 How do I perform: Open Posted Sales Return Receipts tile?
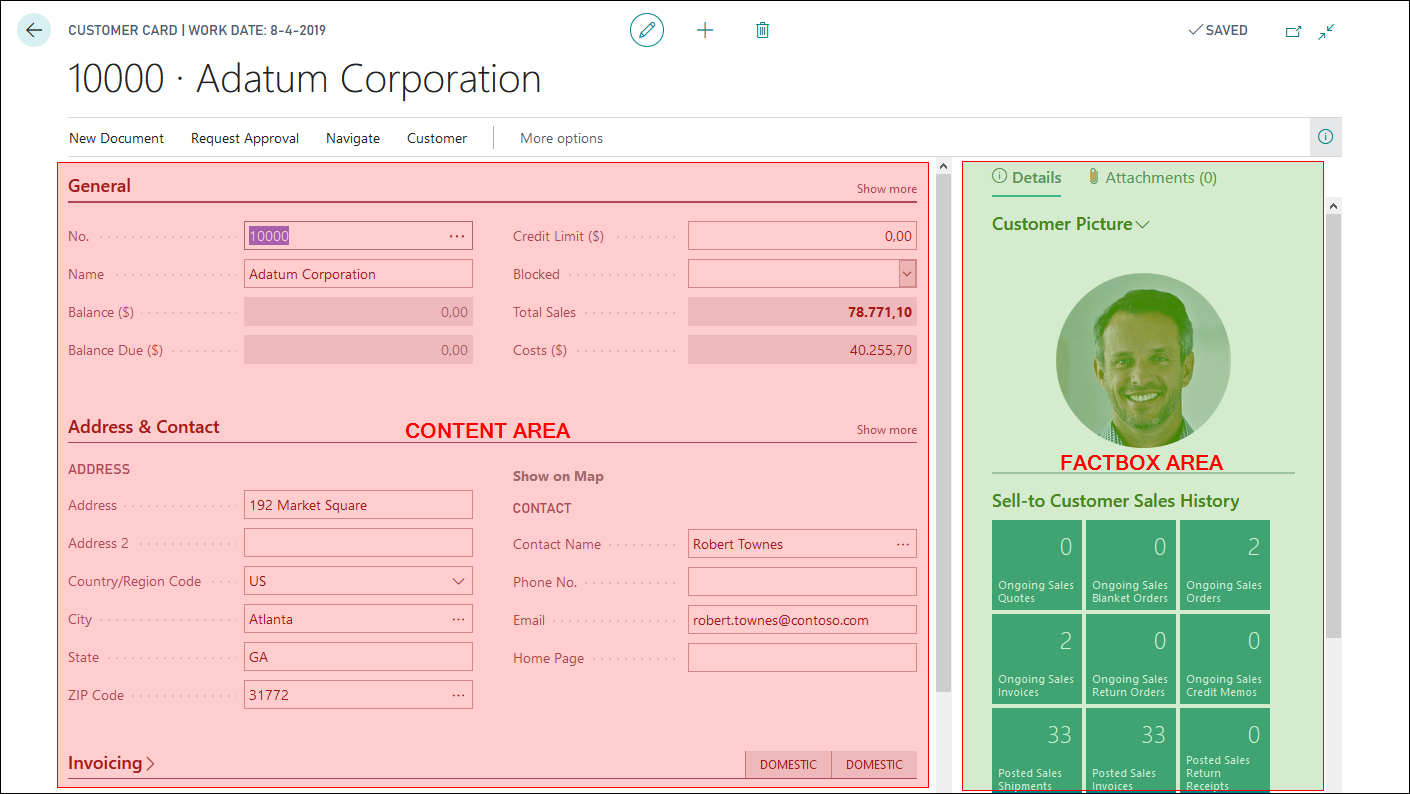pyautogui.click(x=1224, y=750)
